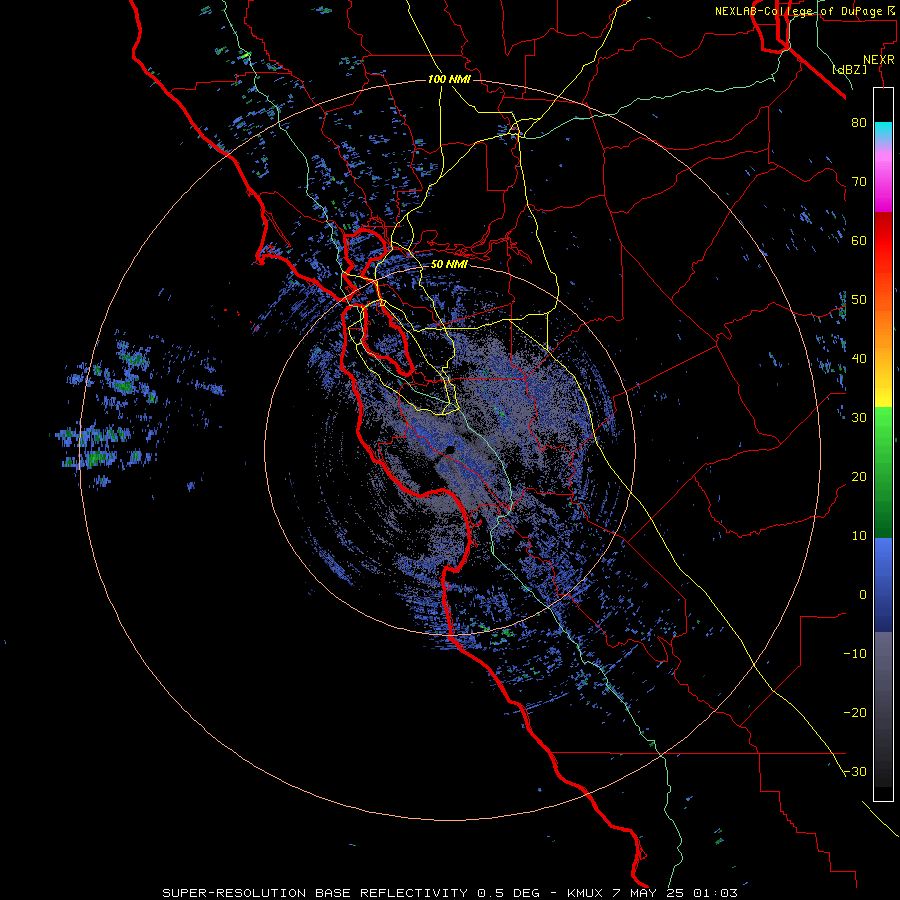Click the black radar site dot at center

(x=450, y=450)
